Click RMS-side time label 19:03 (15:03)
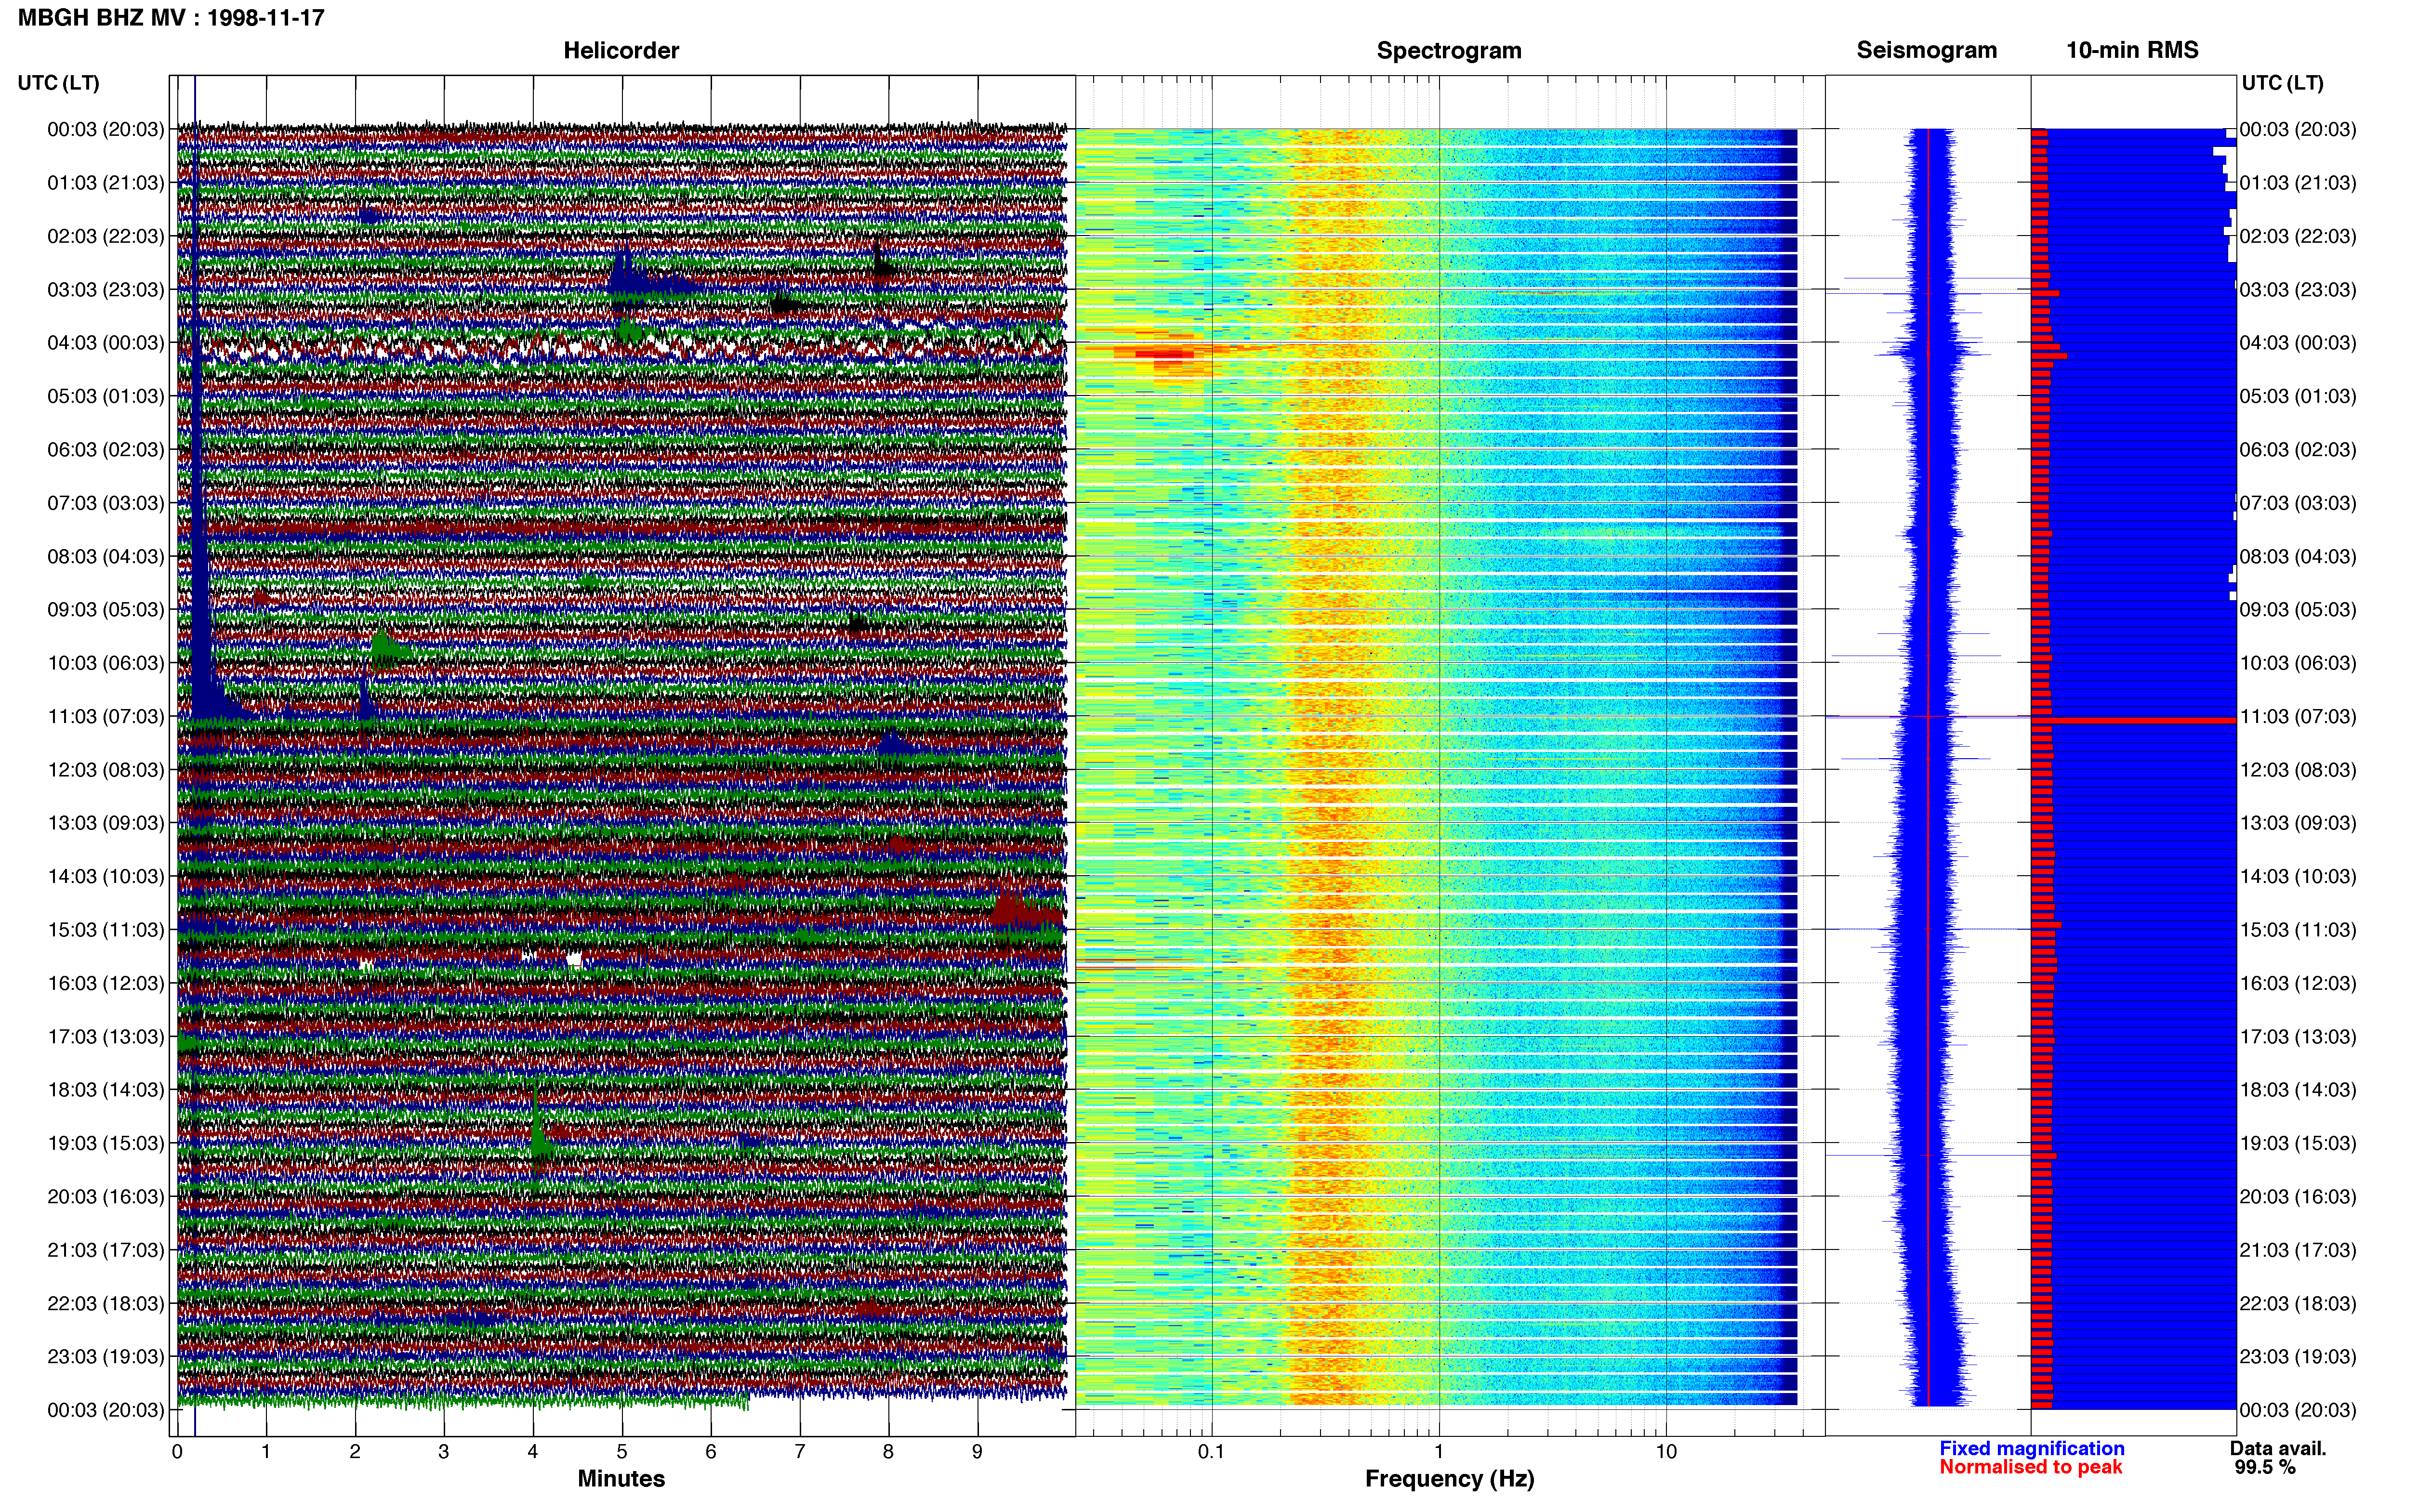Screen dimensions: 2418x1512 [2298, 1143]
